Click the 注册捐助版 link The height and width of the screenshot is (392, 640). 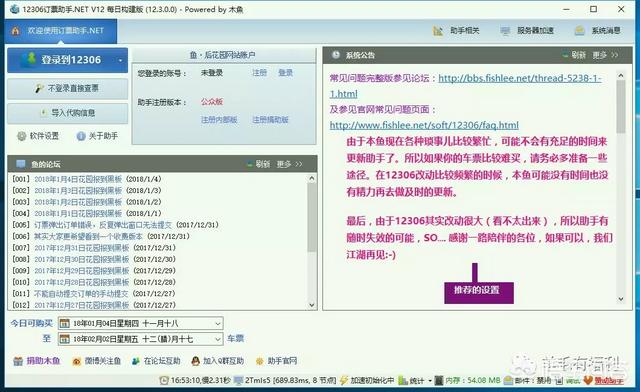tap(270, 120)
